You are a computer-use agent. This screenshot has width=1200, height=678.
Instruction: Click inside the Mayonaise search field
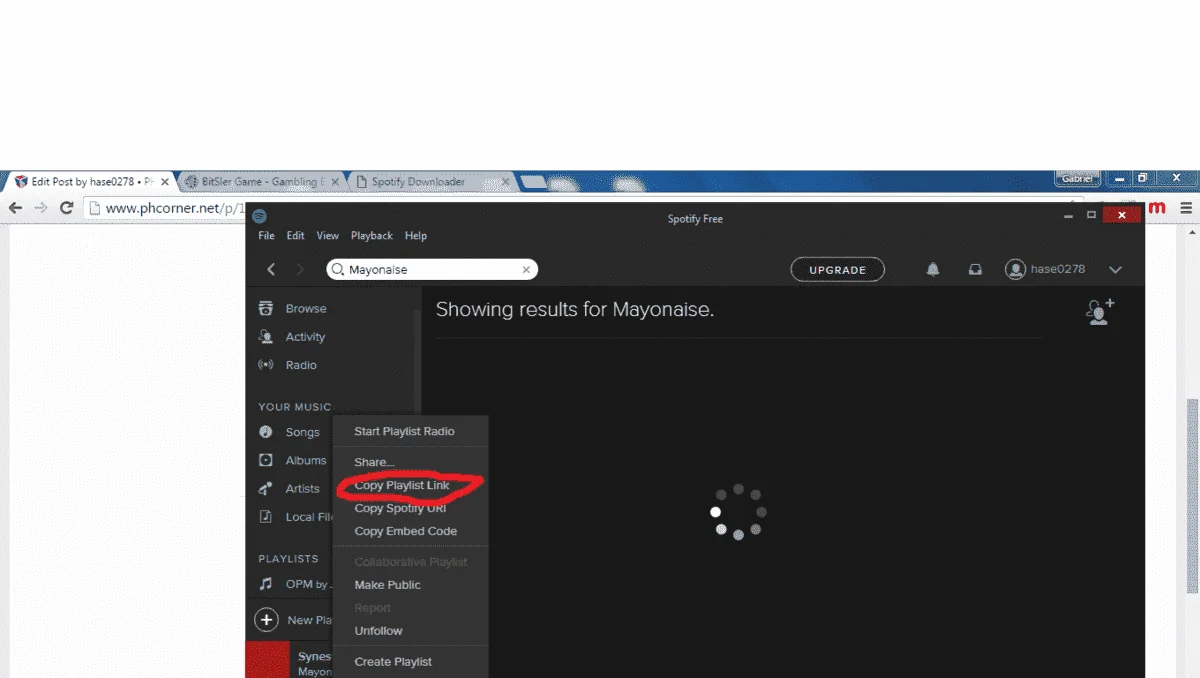coord(432,269)
